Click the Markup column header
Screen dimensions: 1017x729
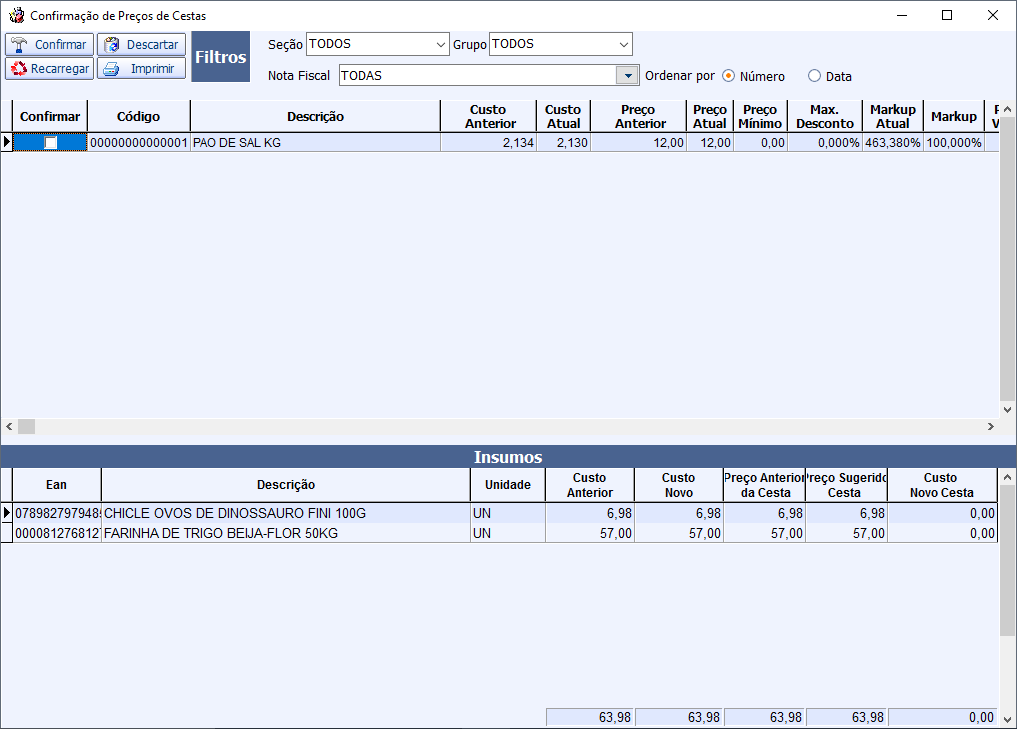tap(953, 117)
